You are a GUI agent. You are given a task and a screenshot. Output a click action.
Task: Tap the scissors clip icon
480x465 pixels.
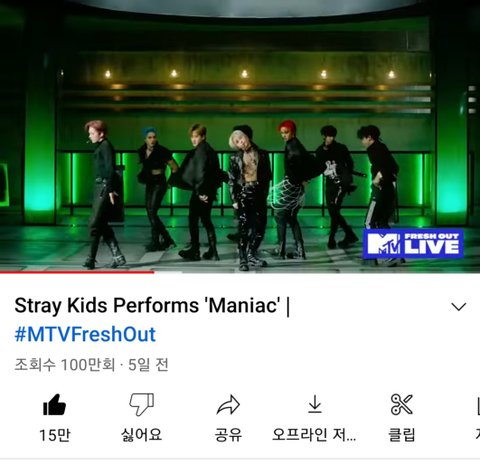point(402,404)
